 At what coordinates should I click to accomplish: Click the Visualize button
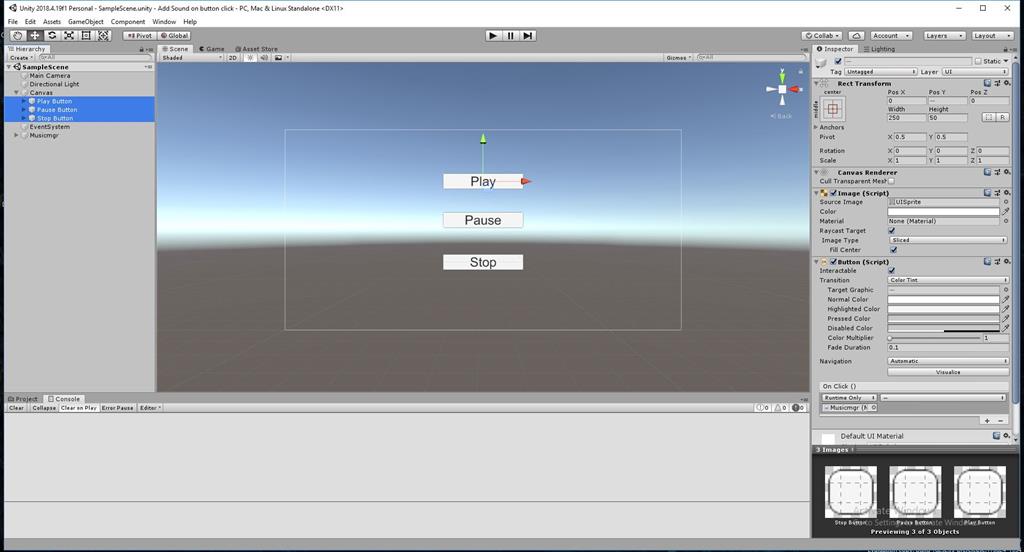point(948,372)
